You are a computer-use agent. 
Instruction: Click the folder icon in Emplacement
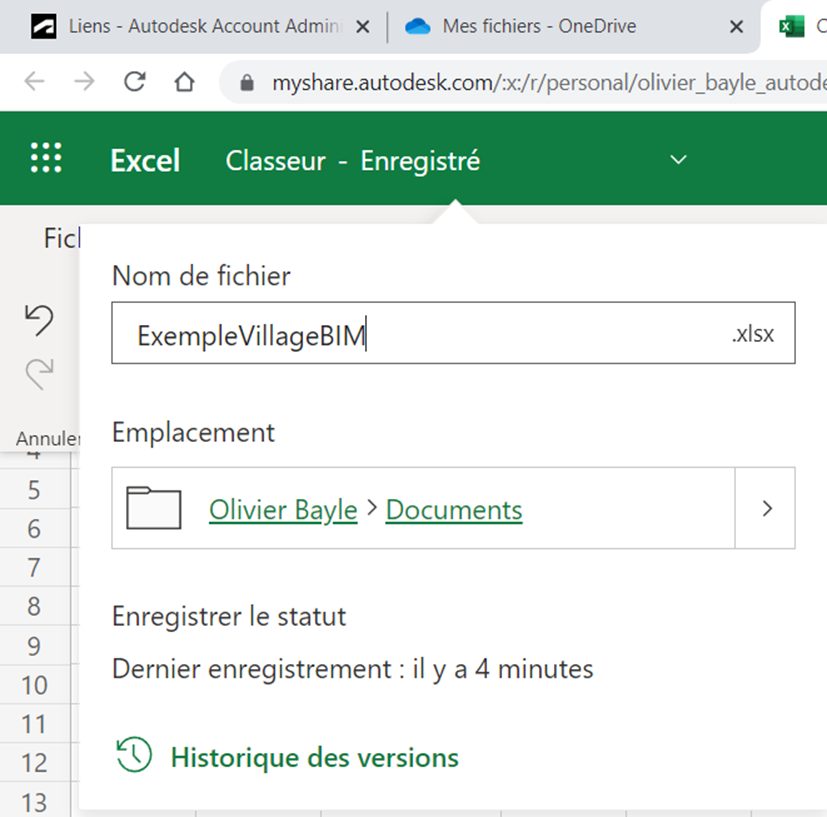pyautogui.click(x=153, y=508)
